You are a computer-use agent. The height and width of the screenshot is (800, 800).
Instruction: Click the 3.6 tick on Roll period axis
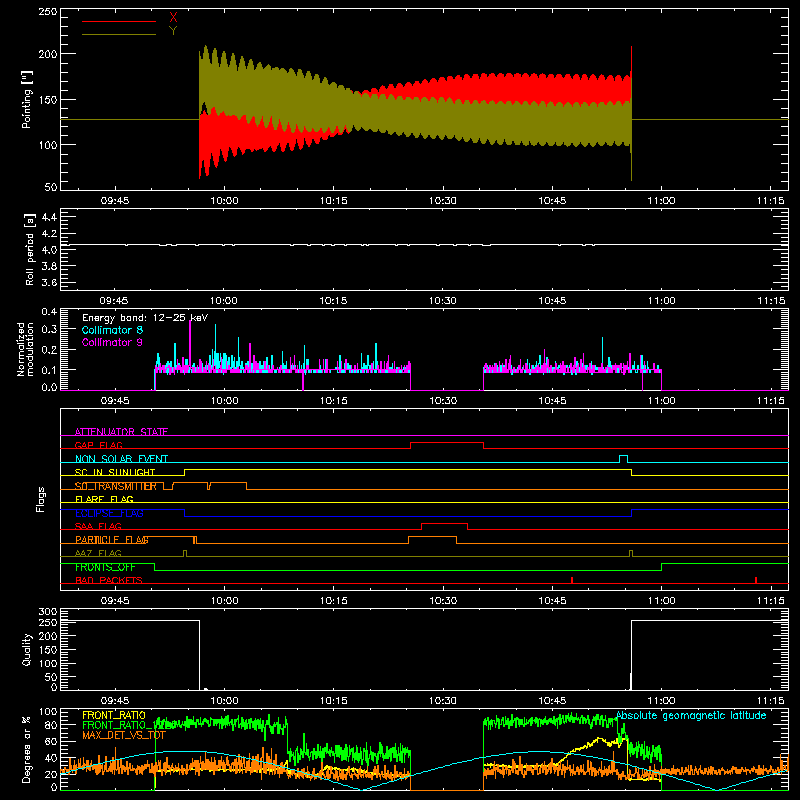pos(49,282)
